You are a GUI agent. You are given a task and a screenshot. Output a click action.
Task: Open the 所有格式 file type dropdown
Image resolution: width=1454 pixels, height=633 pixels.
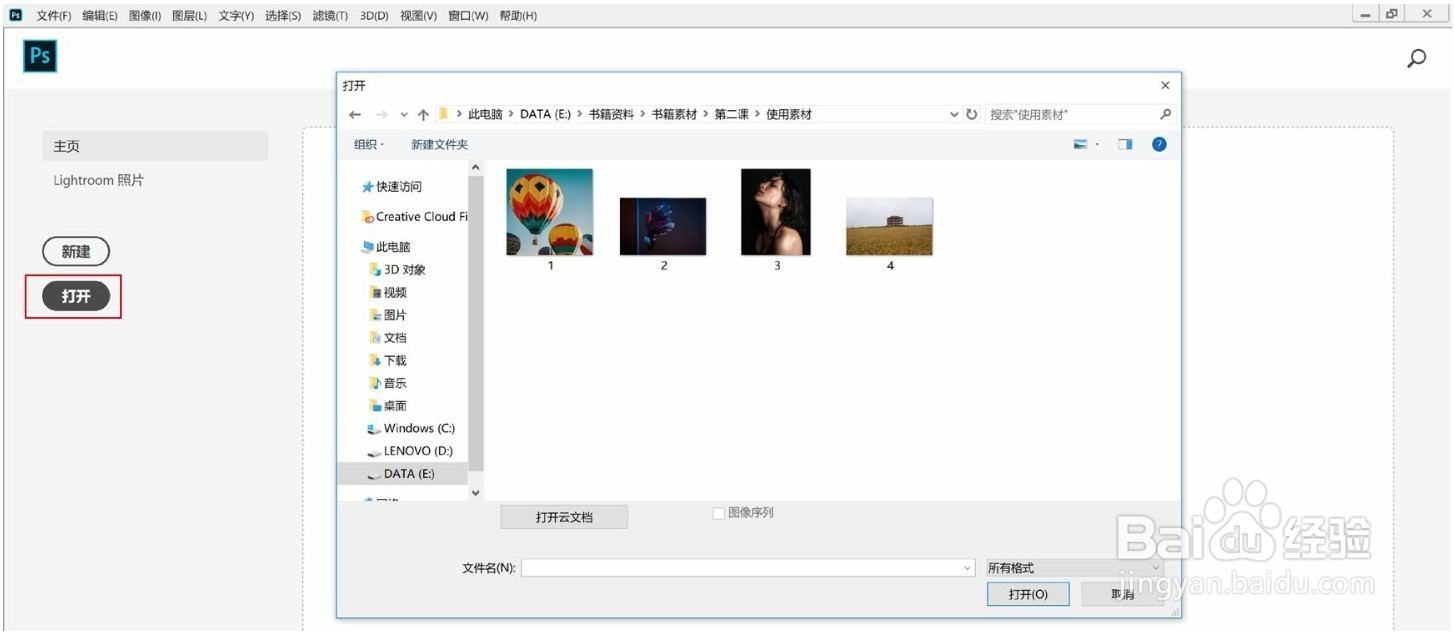click(x=1075, y=568)
